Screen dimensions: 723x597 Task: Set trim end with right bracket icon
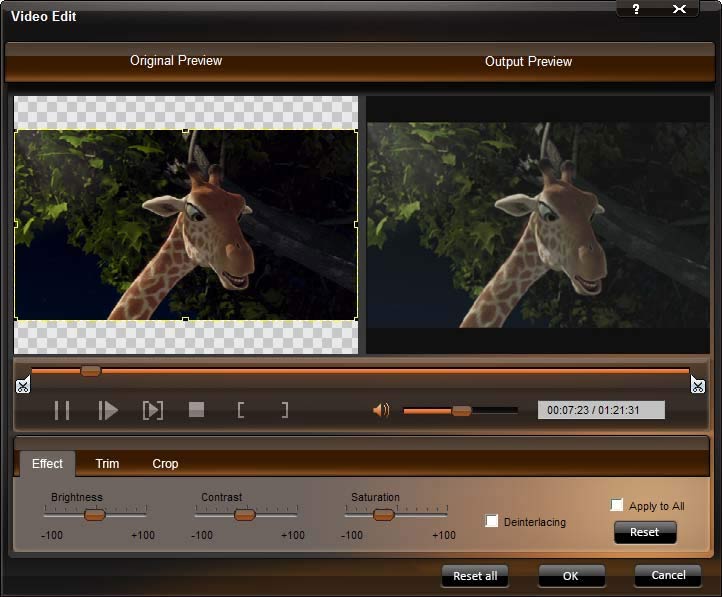pos(285,410)
